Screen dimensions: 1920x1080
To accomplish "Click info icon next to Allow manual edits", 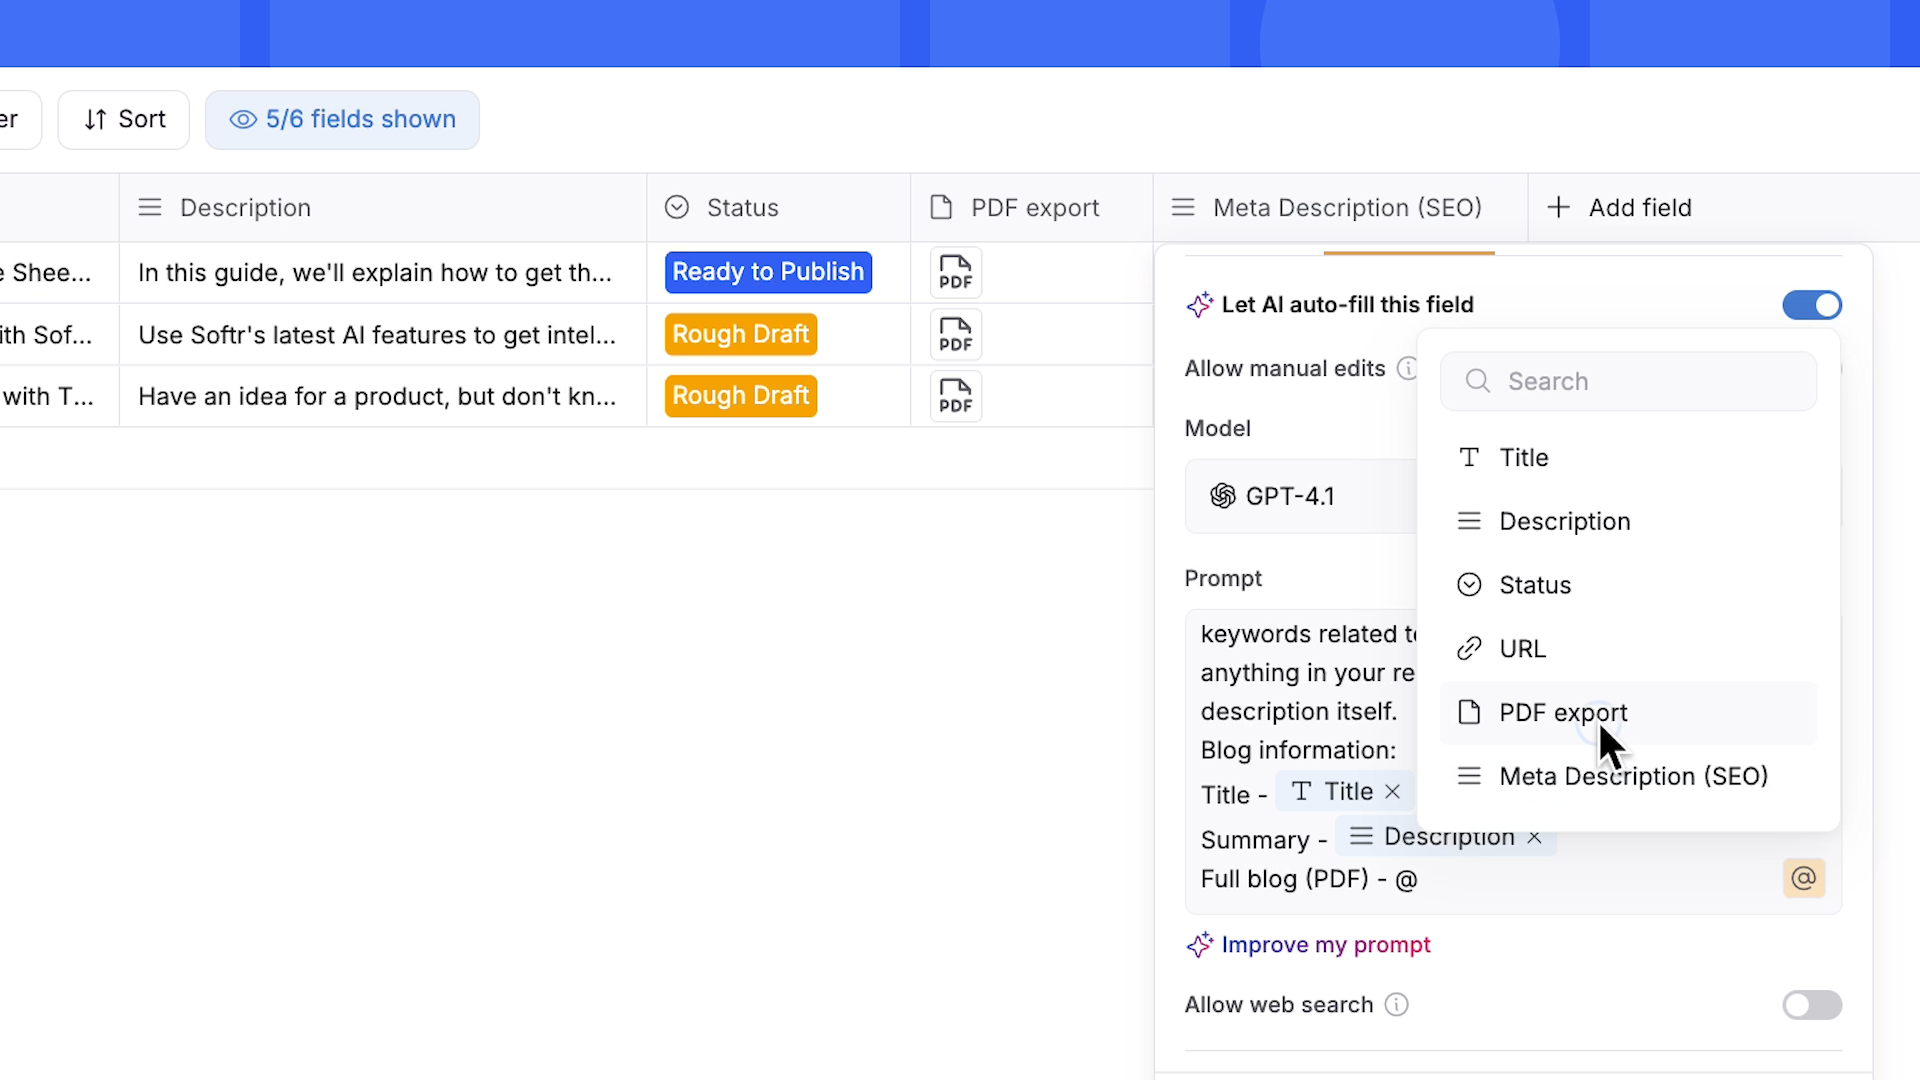I will 1406,368.
